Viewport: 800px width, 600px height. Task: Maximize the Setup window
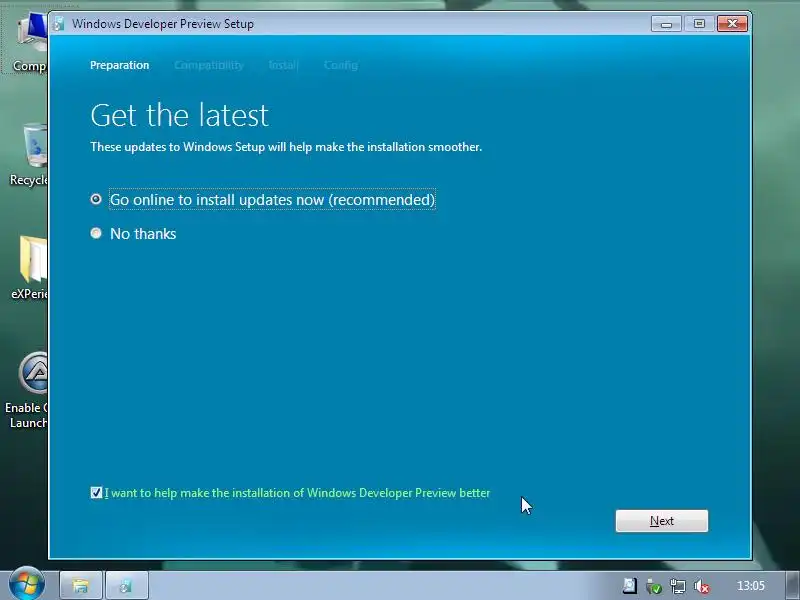[x=699, y=23]
